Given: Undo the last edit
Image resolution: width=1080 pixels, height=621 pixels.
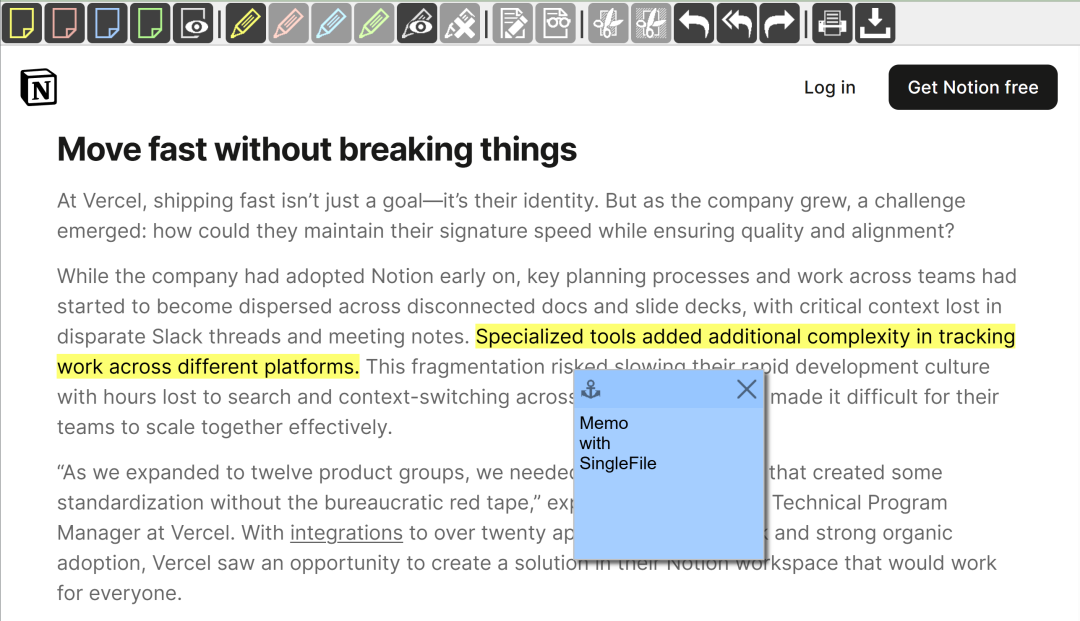Looking at the screenshot, I should 694,23.
